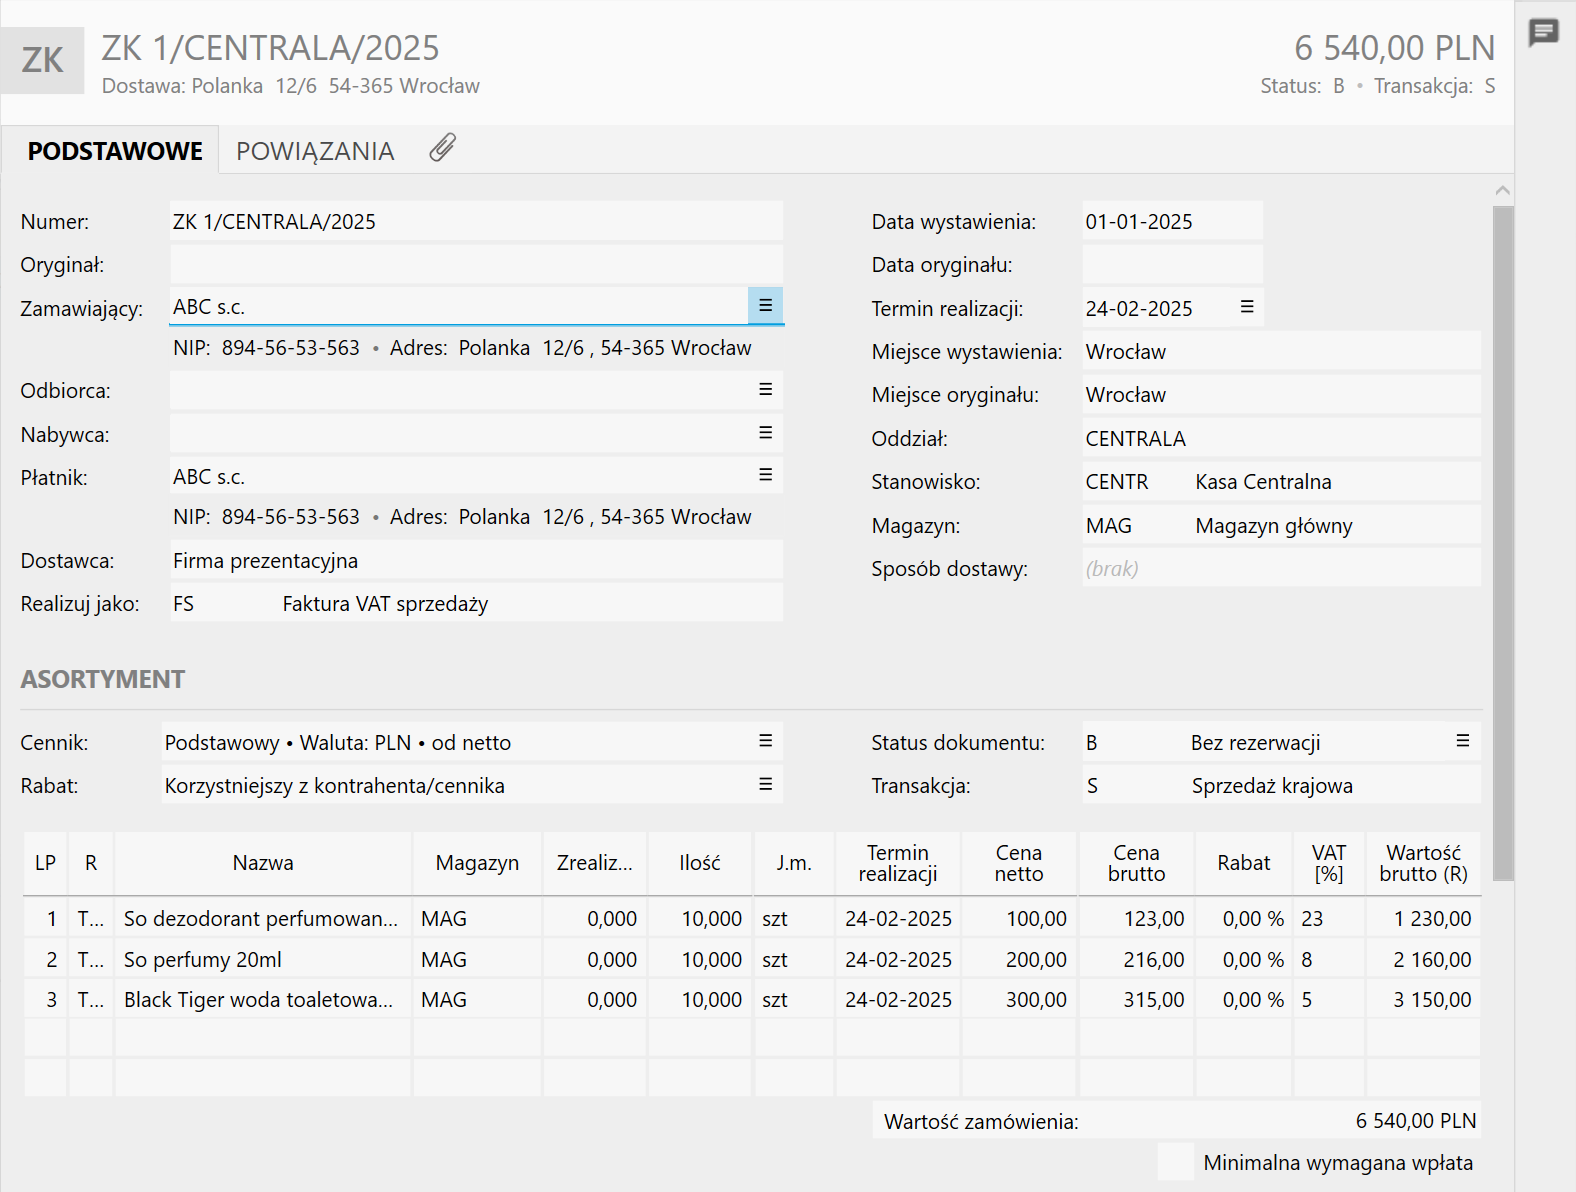Click the paperclip attachments icon

pyautogui.click(x=443, y=149)
